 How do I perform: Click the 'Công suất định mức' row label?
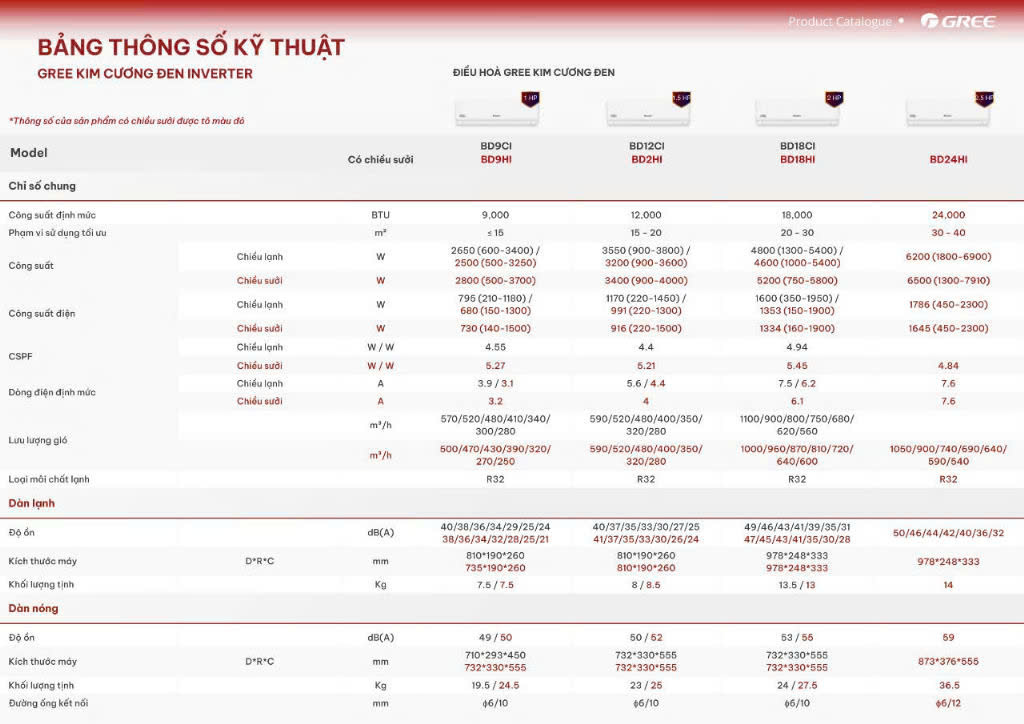coord(52,215)
